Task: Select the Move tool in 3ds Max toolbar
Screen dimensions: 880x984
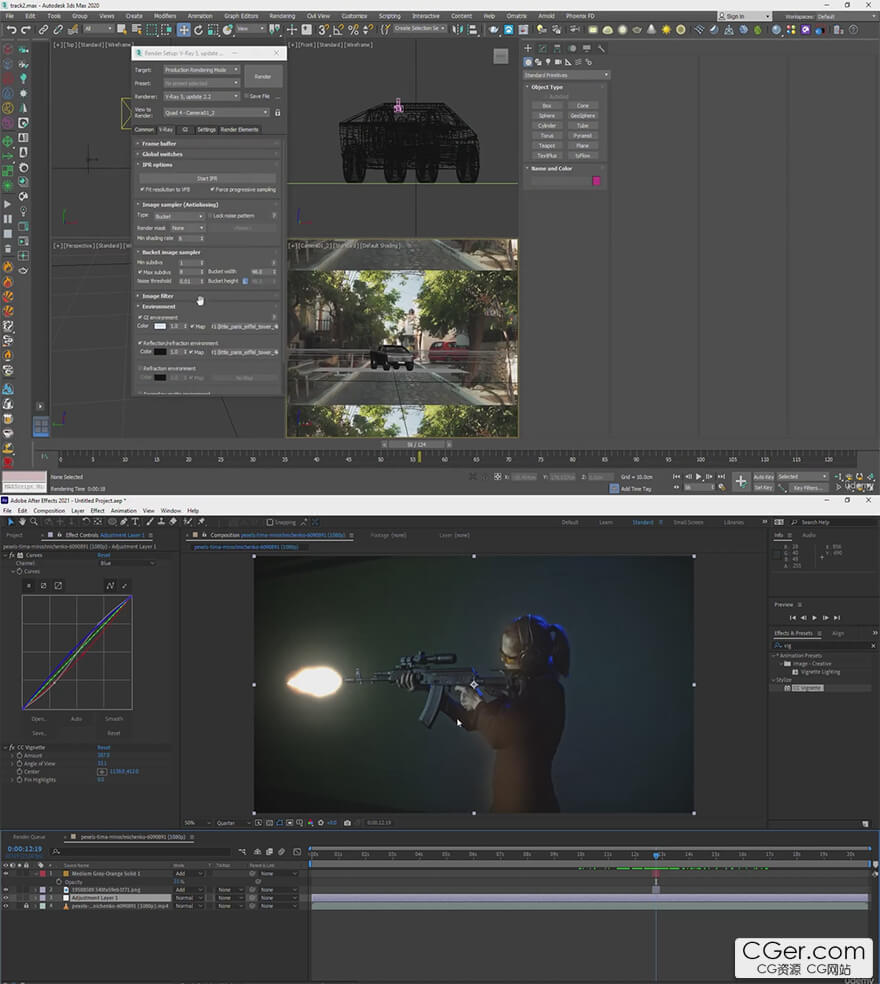Action: 183,29
